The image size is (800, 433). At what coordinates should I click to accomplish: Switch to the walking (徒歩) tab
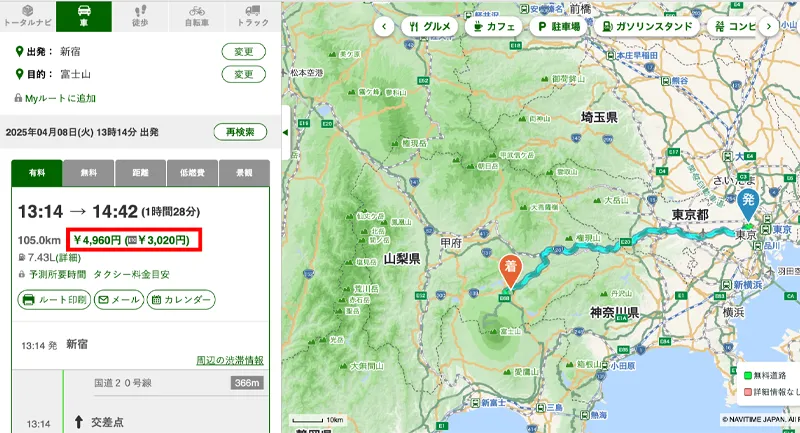tap(140, 16)
